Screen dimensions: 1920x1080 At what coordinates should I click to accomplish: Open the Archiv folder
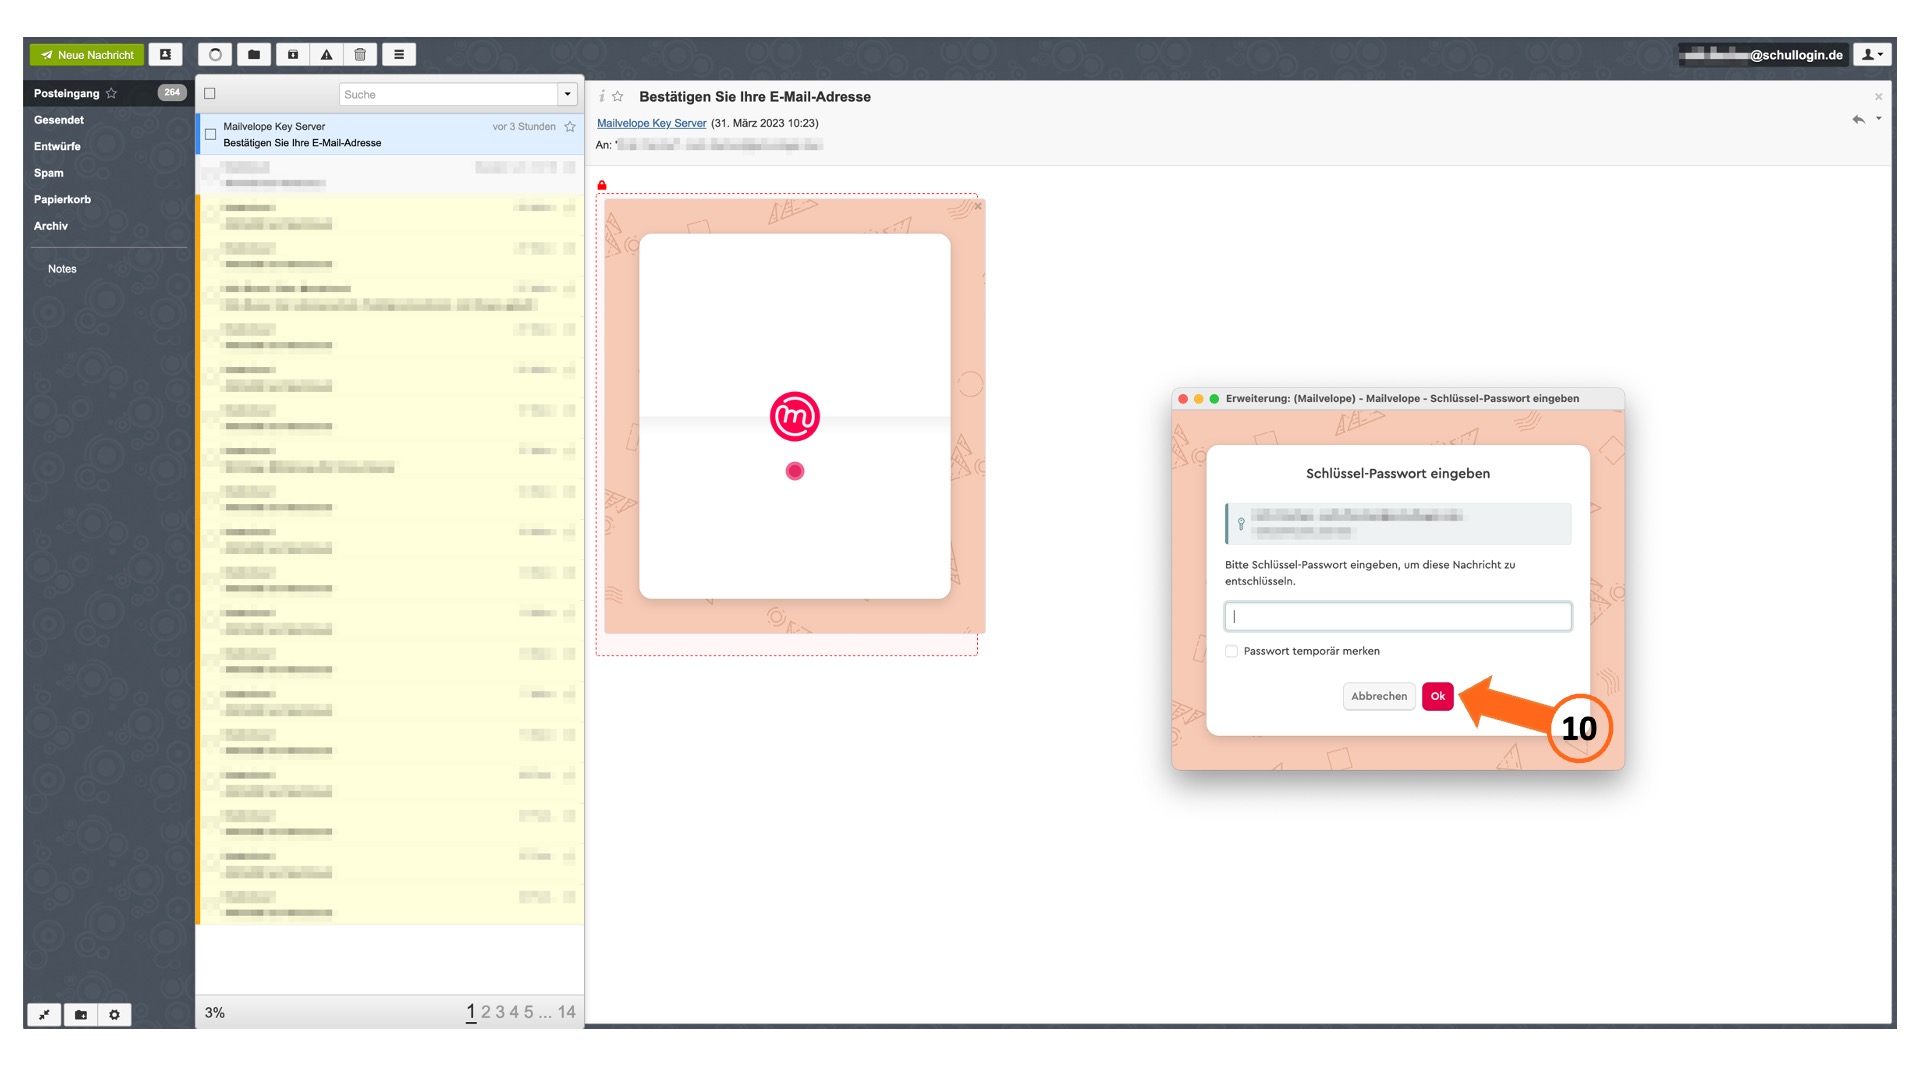(x=51, y=226)
